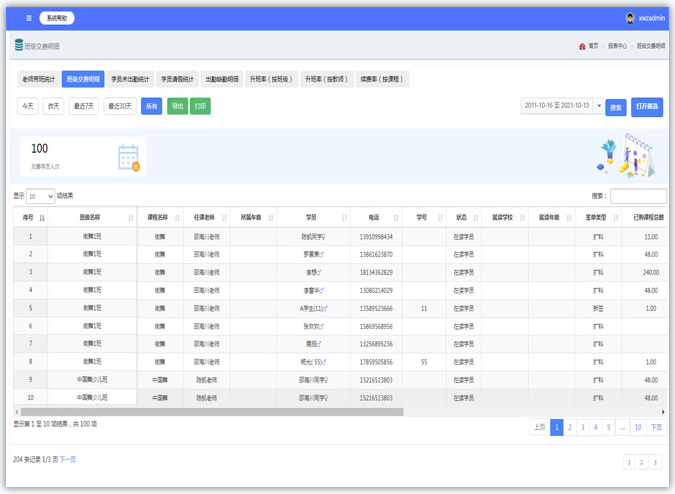The image size is (675, 494).
Task: Sort by the 学员 column header
Action: click(312, 217)
